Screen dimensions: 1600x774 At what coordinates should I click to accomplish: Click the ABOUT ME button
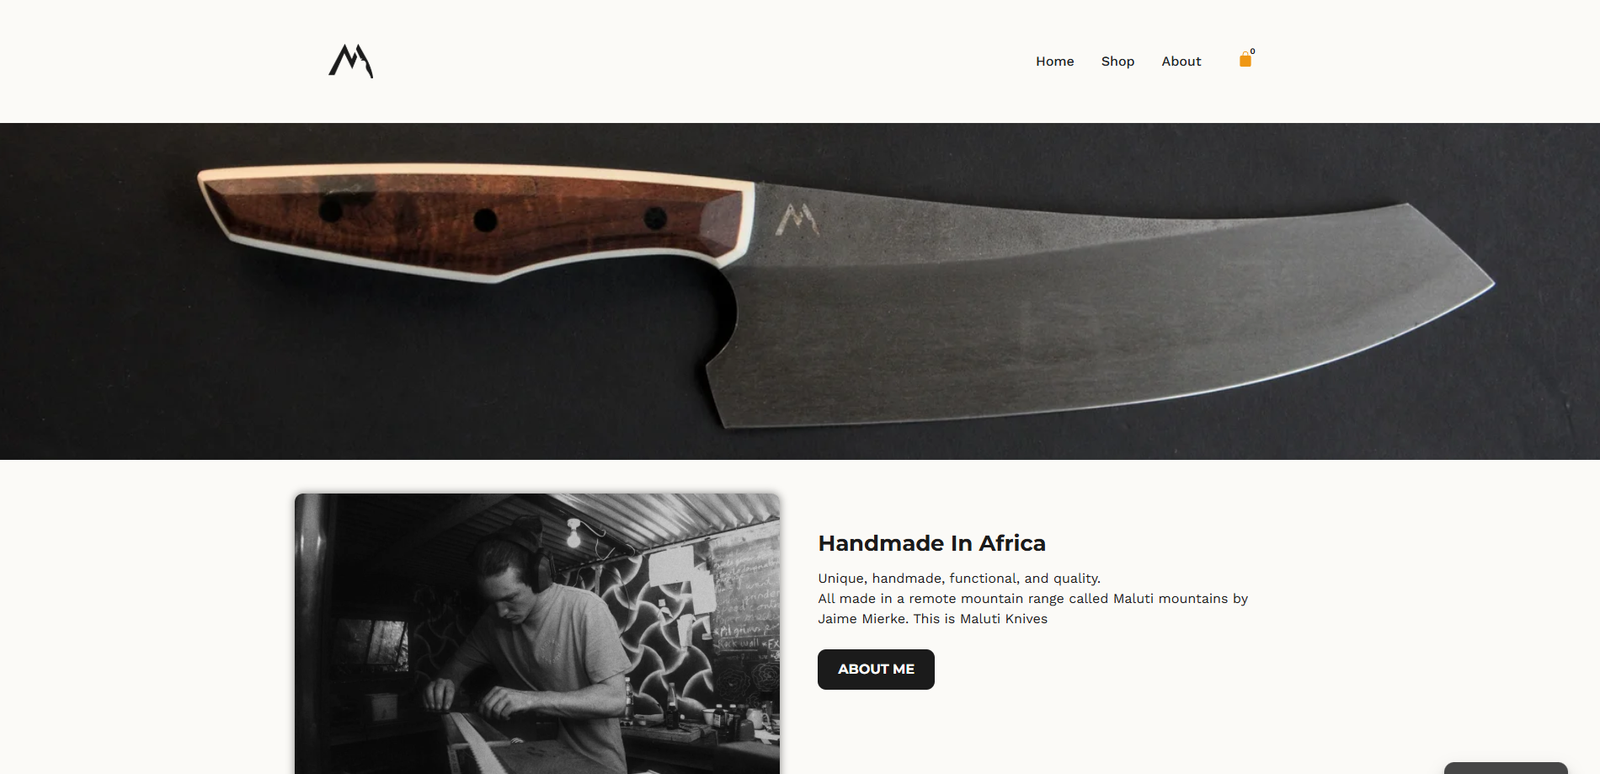click(876, 669)
